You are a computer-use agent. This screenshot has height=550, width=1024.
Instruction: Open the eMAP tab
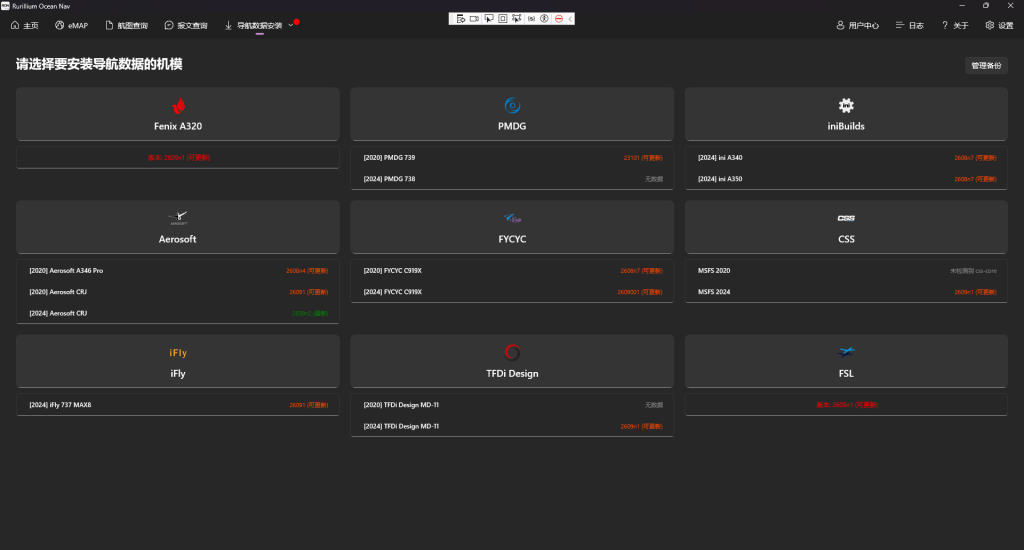pyautogui.click(x=71, y=25)
